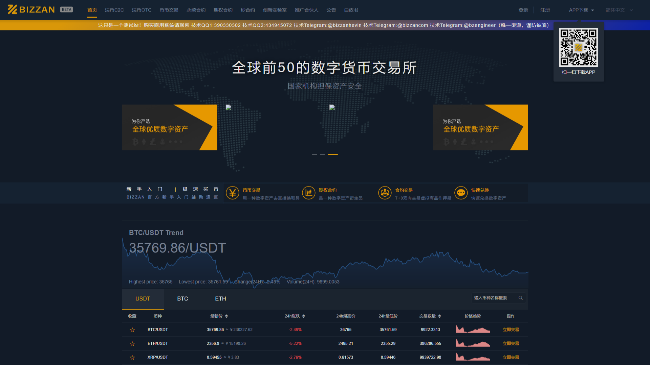
Task: Sort by the 24h change column arrows
Action: click(x=304, y=316)
